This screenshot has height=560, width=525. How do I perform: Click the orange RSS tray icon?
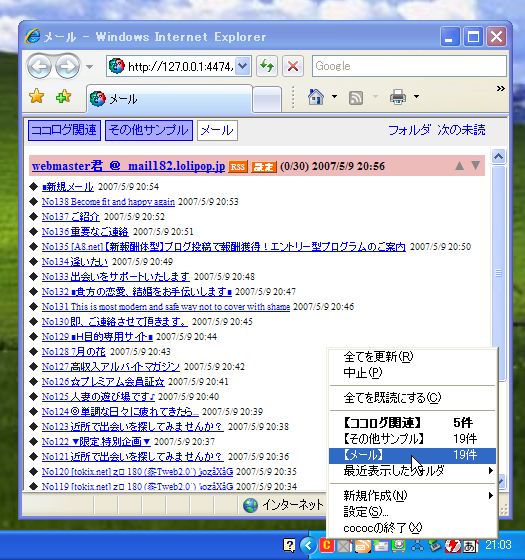coord(362,546)
